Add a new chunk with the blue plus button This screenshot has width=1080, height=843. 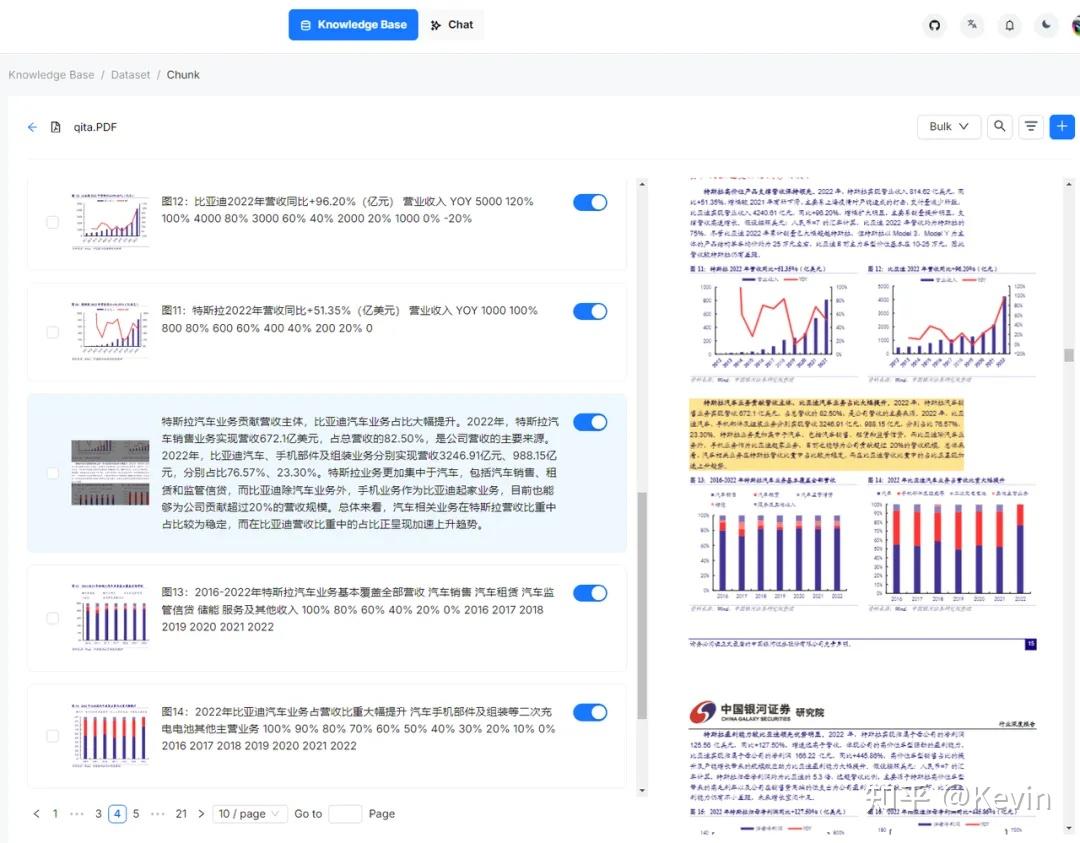pyautogui.click(x=1062, y=127)
